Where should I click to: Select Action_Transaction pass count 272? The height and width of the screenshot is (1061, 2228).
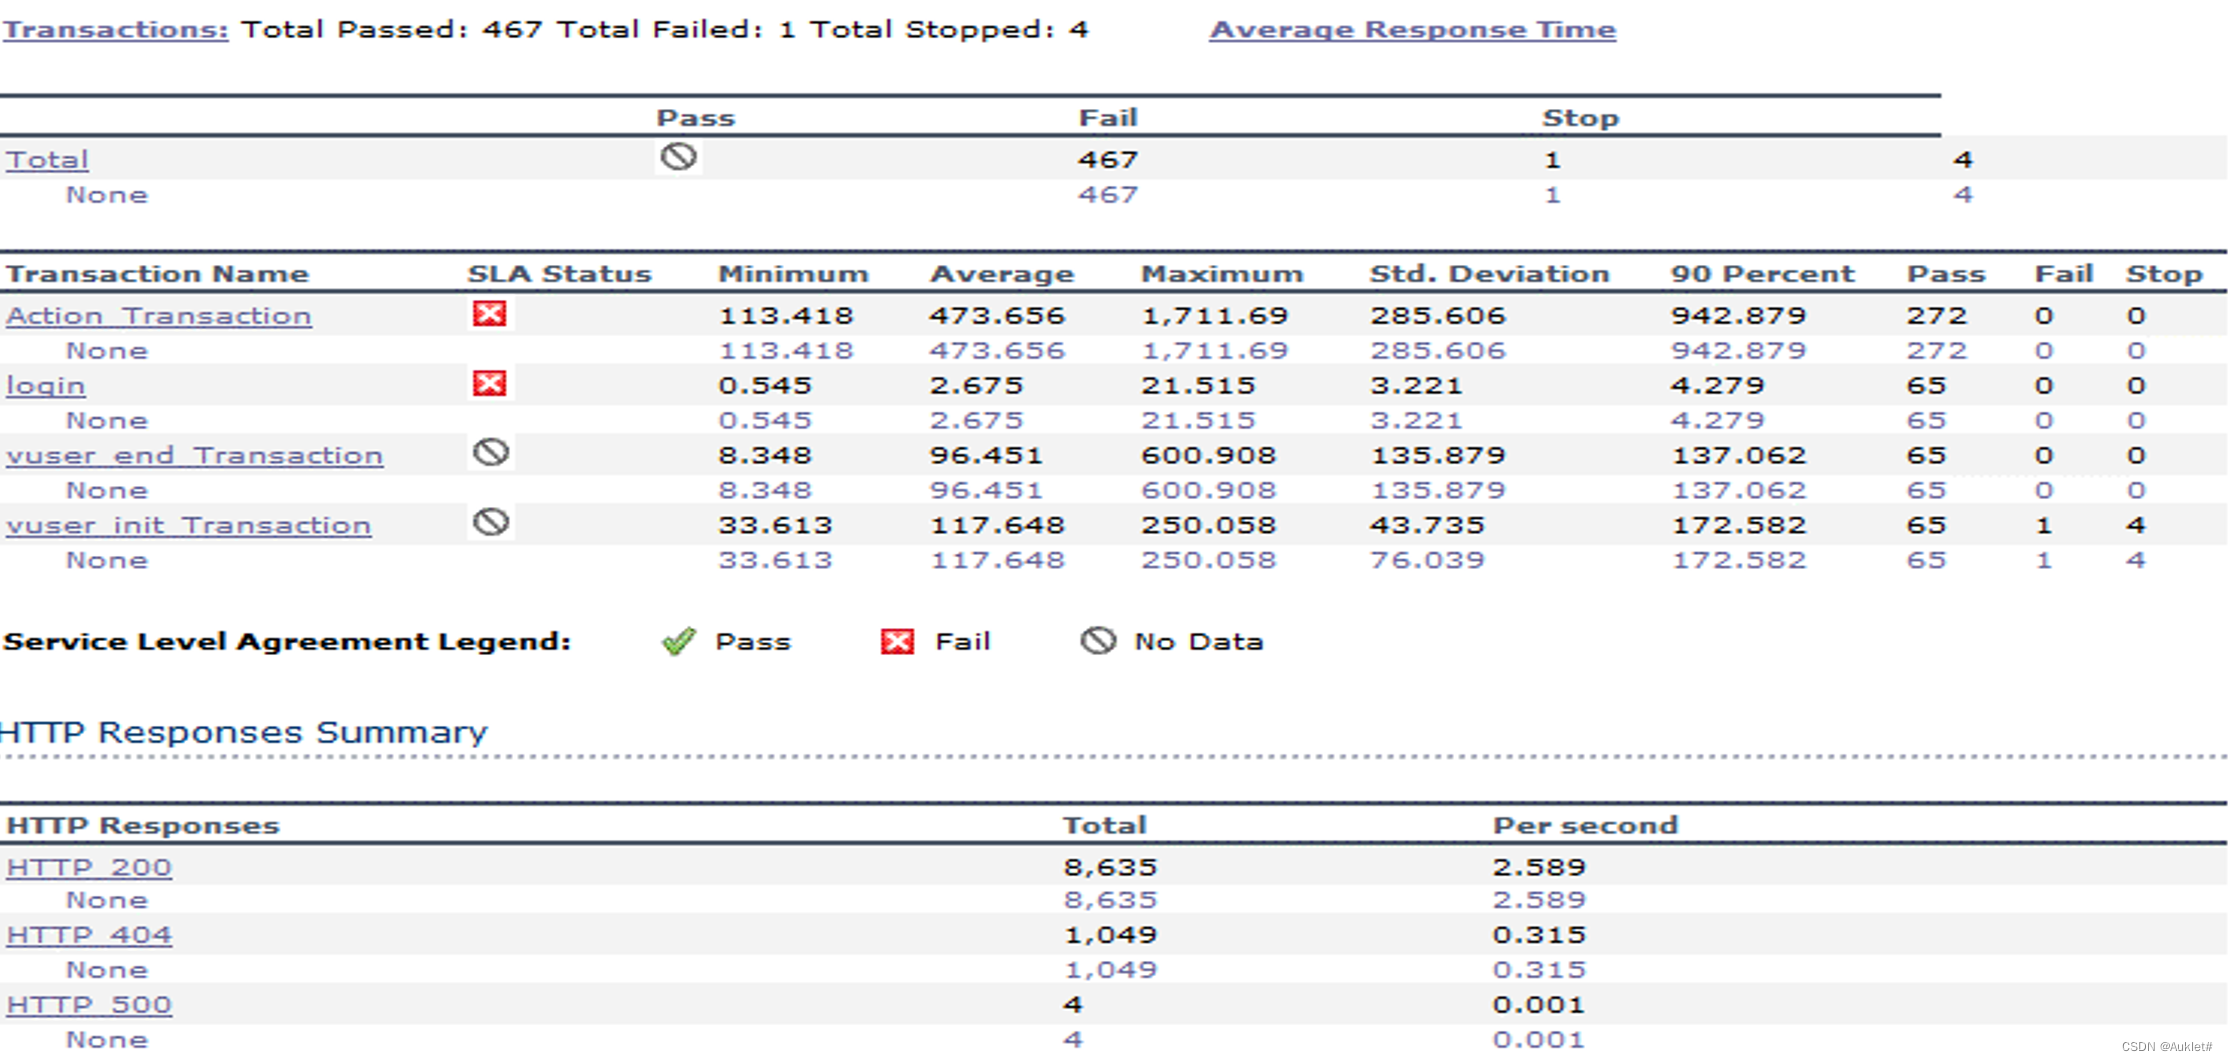pos(1937,316)
